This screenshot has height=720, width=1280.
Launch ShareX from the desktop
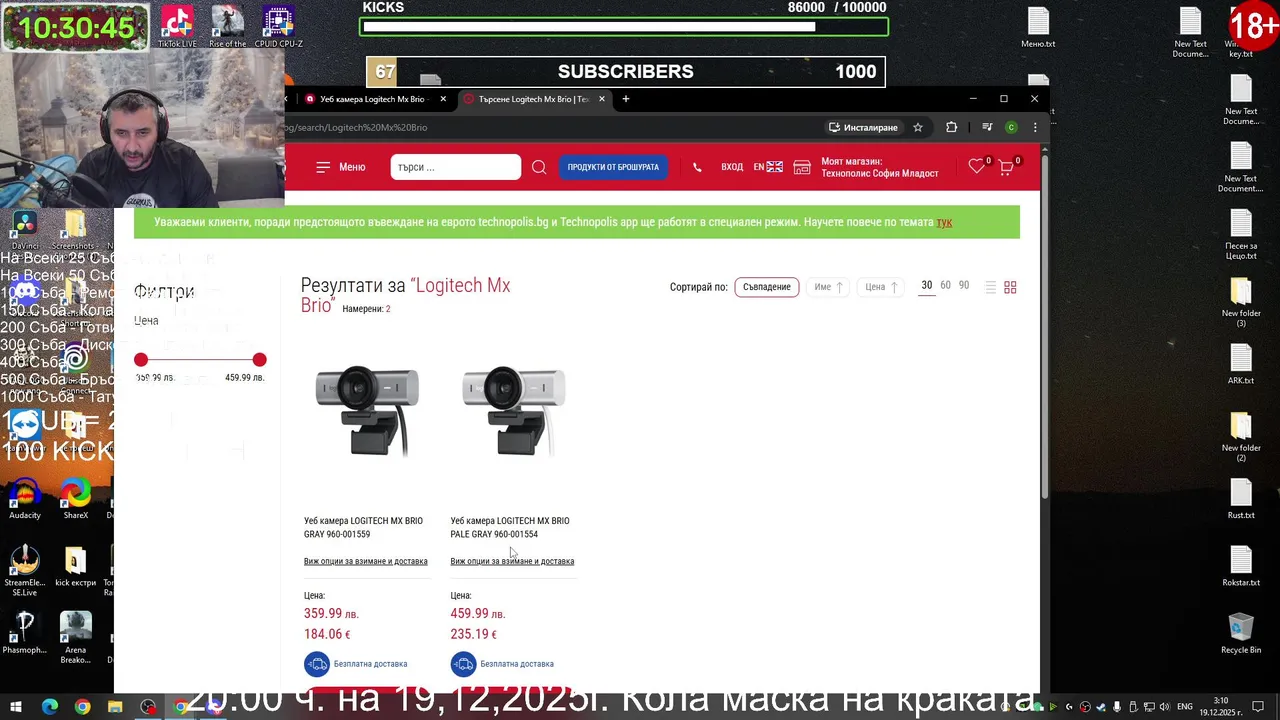point(75,498)
